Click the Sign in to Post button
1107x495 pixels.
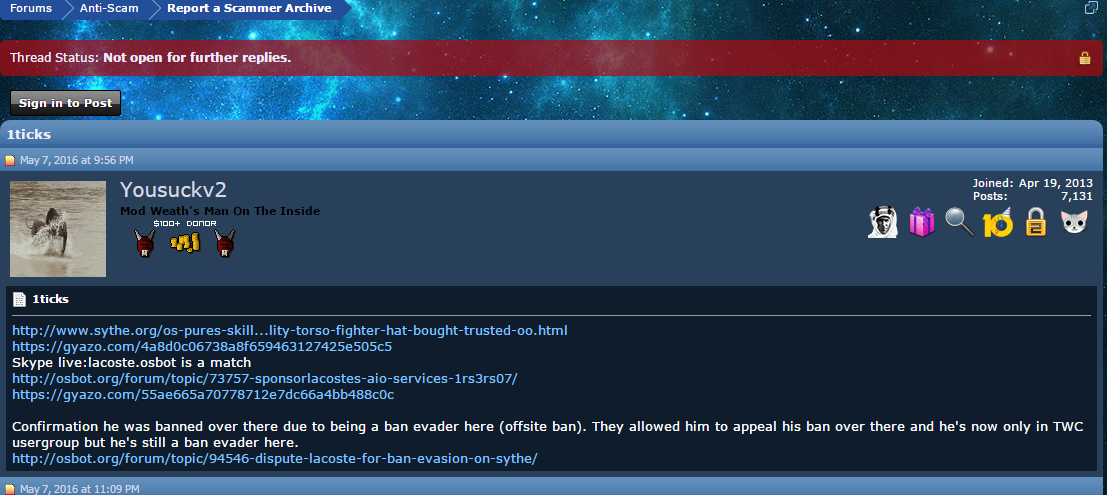(x=66, y=103)
